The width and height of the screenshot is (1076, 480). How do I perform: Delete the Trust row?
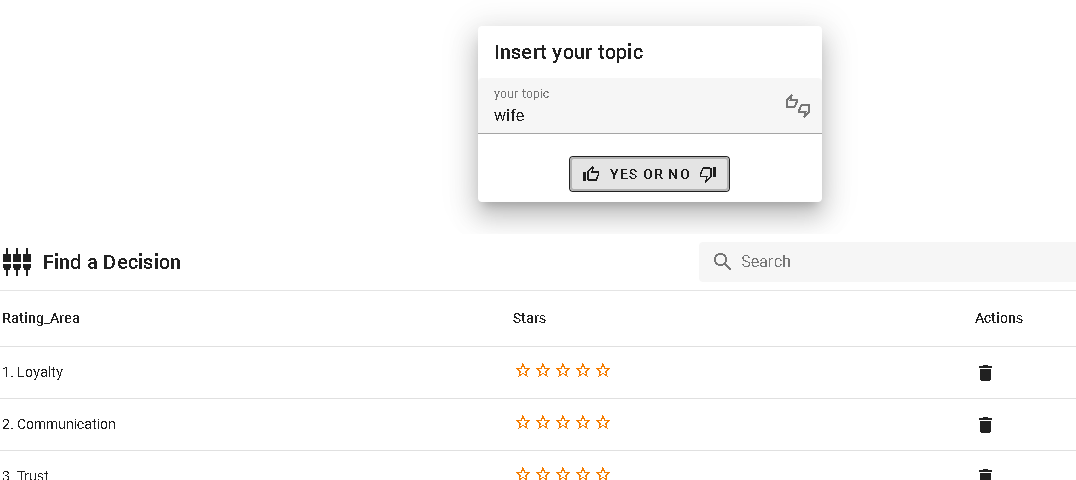pos(985,475)
